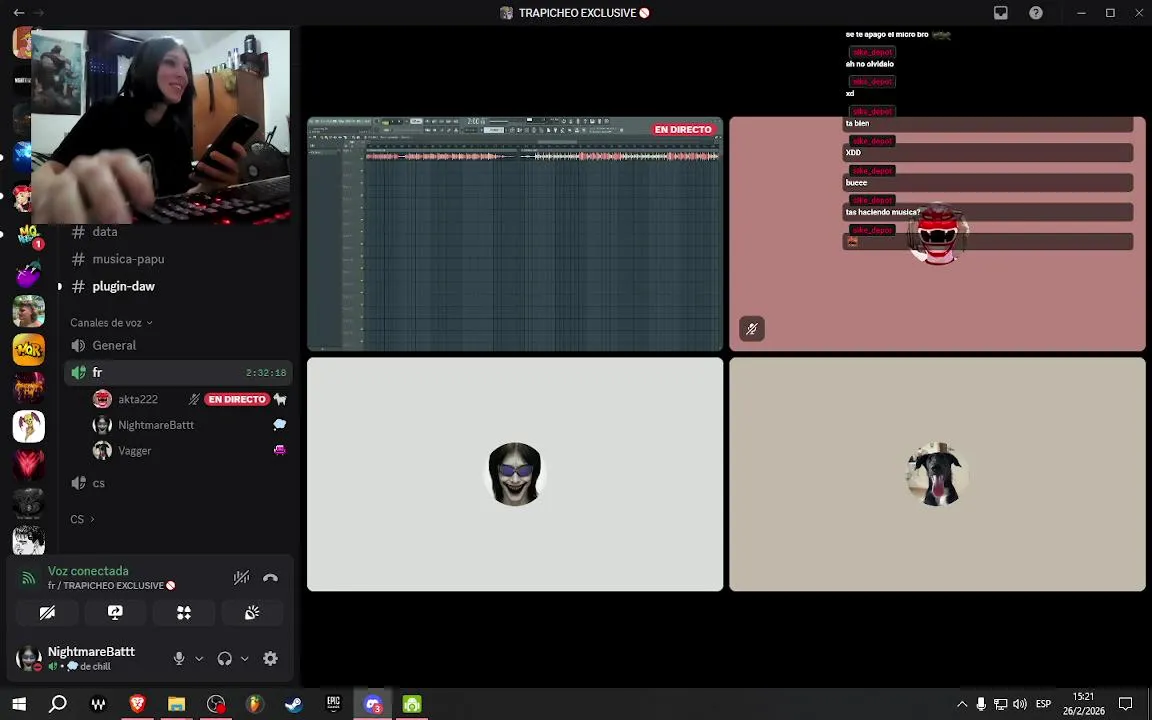This screenshot has height=720, width=1152.
Task: Open the Discord inbox icon
Action: click(1001, 12)
